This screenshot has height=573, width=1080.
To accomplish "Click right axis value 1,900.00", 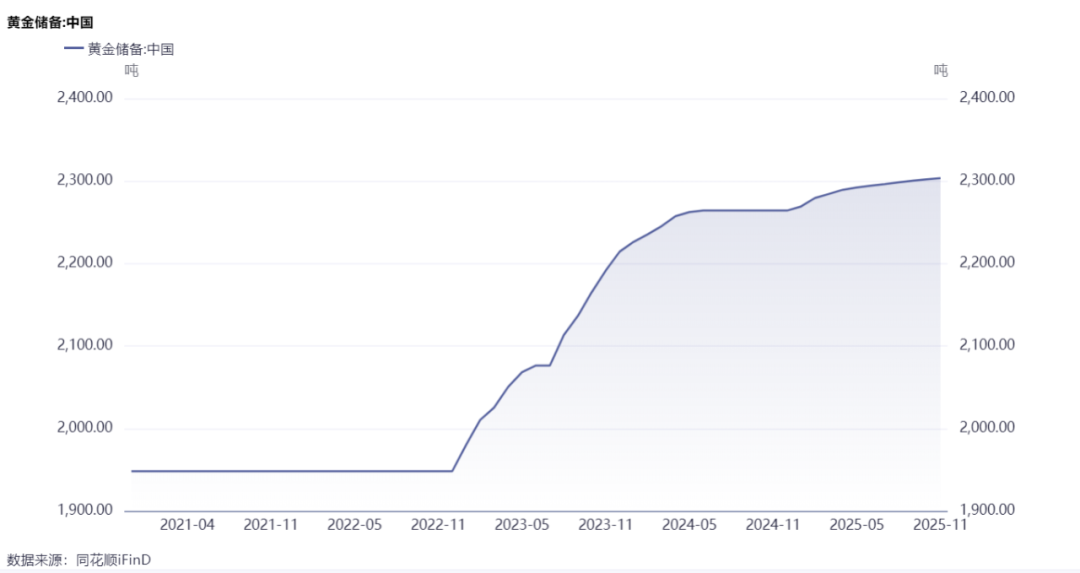I will (x=987, y=510).
